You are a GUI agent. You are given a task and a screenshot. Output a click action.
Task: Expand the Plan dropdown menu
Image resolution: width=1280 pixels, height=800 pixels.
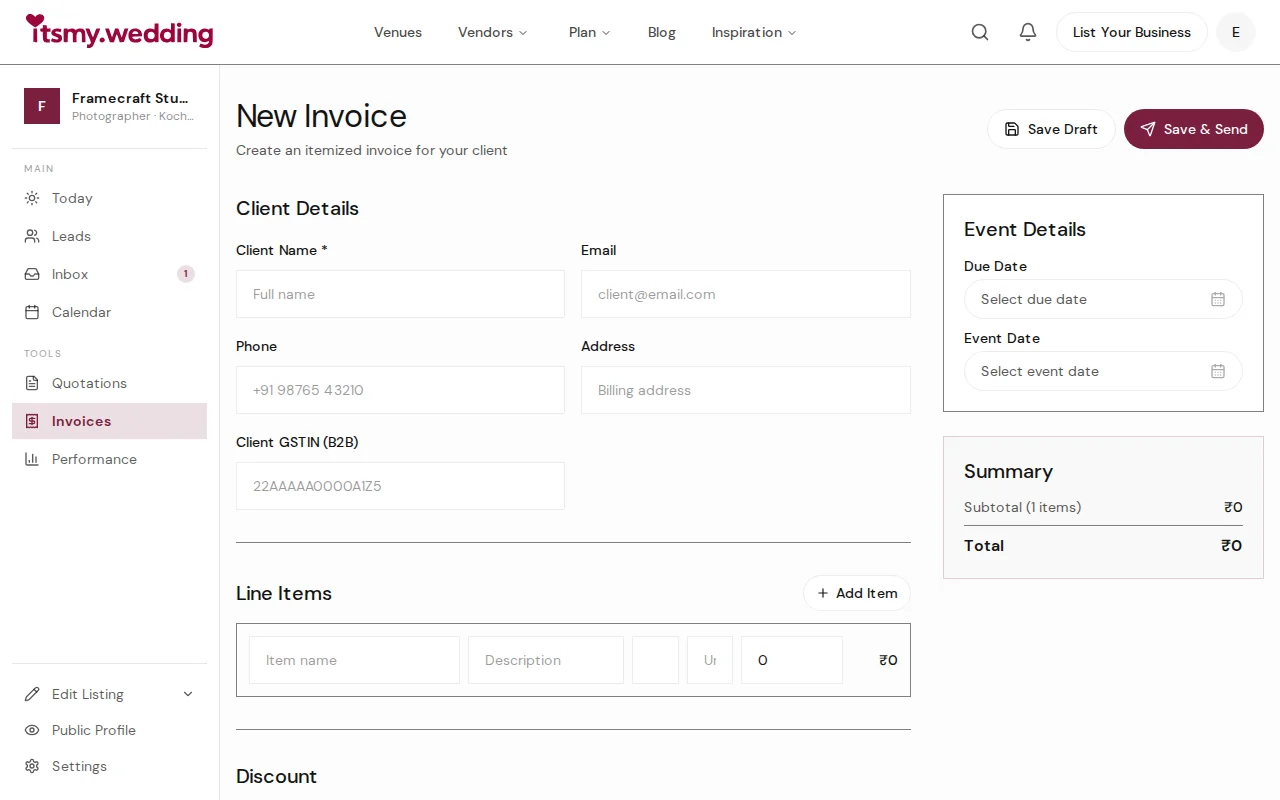coord(589,32)
